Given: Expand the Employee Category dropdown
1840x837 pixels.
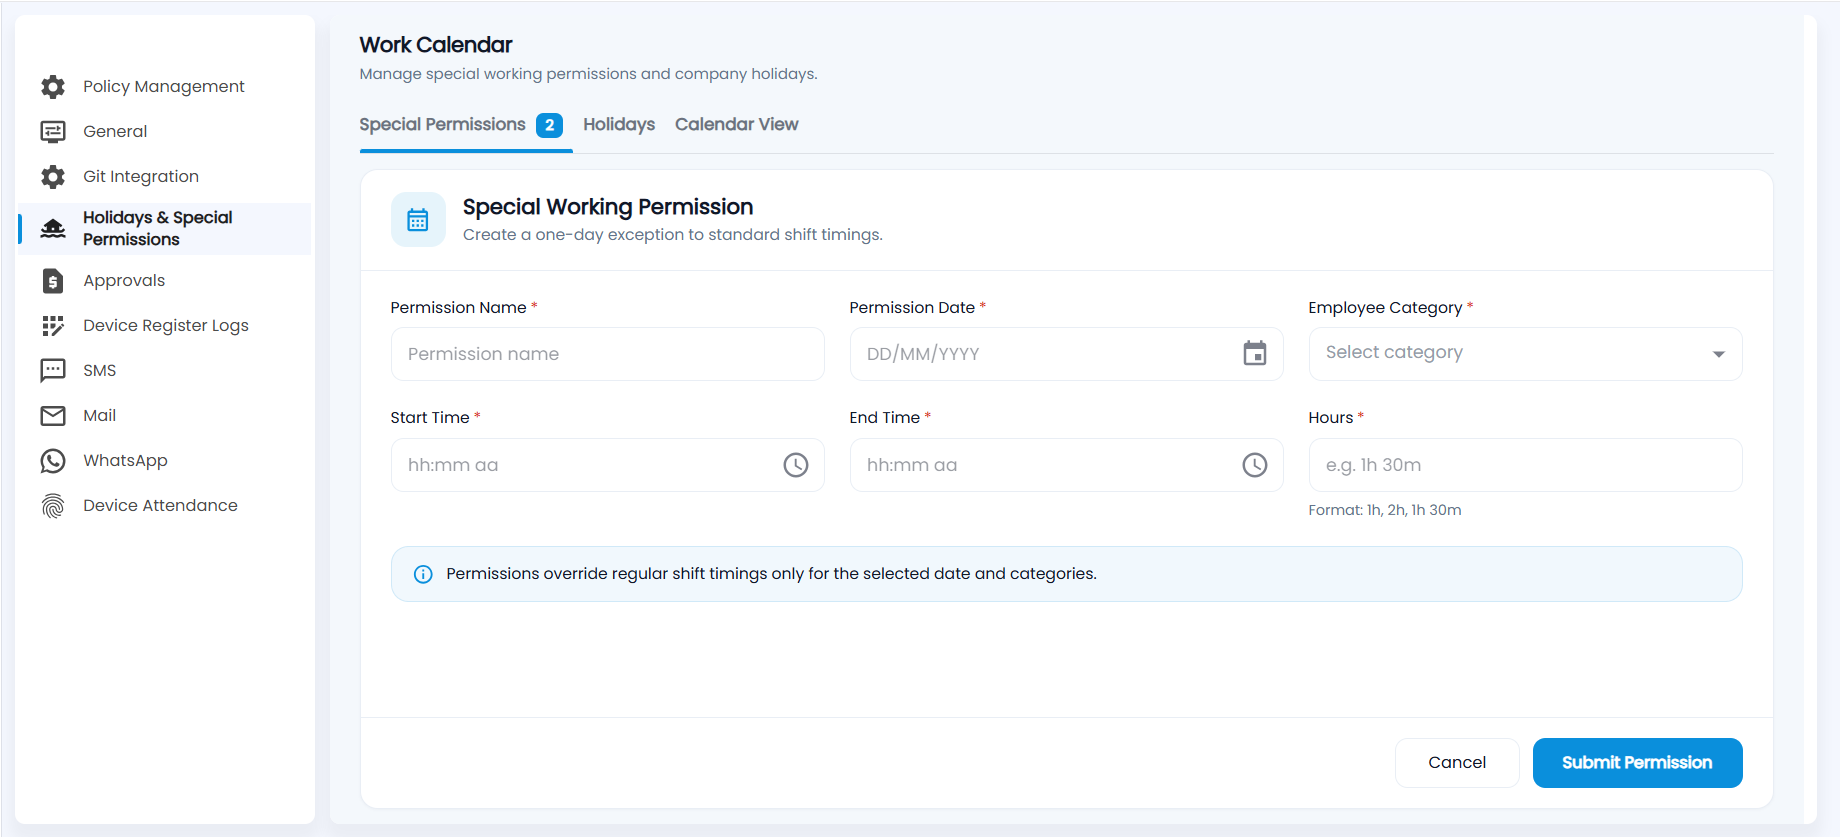Looking at the screenshot, I should click(x=1525, y=354).
